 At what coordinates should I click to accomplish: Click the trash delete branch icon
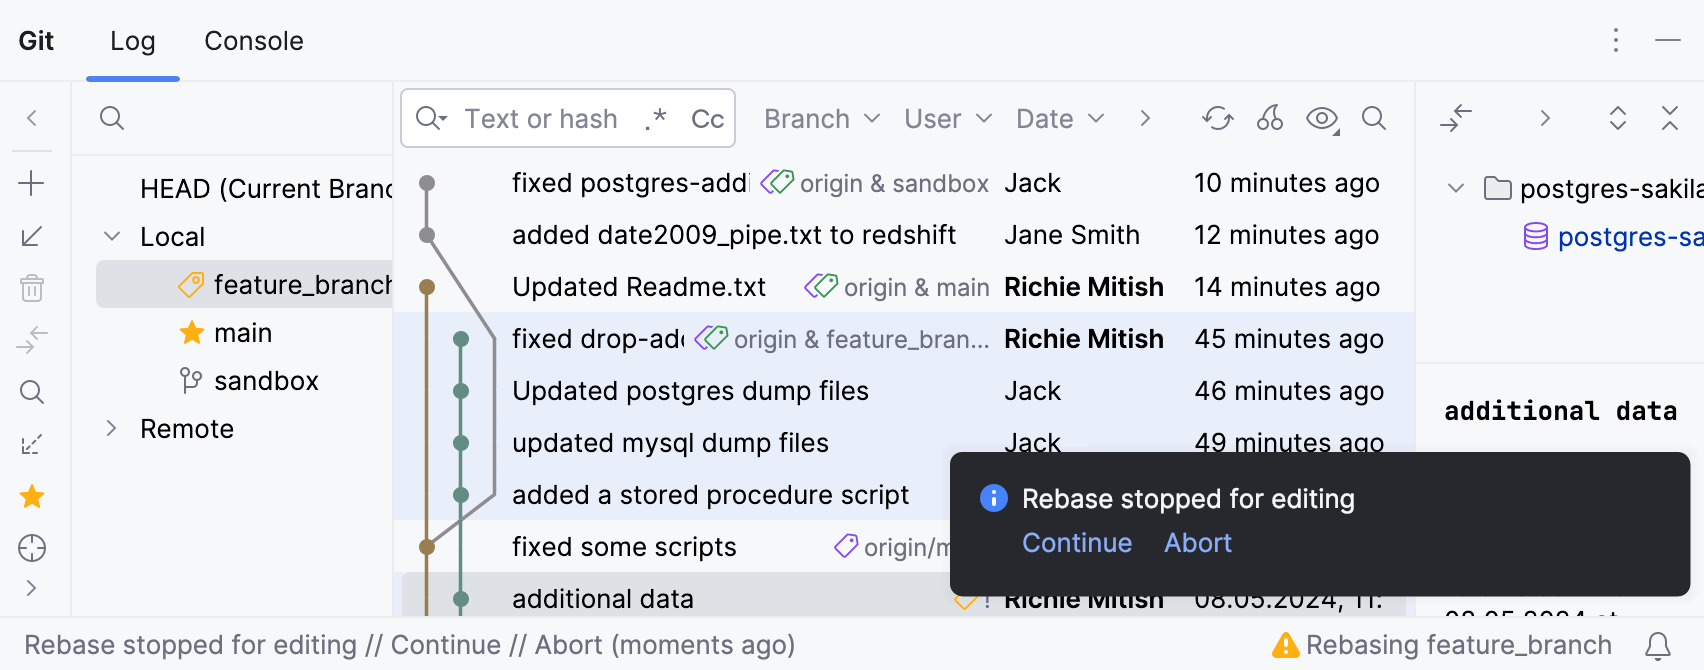pyautogui.click(x=32, y=288)
